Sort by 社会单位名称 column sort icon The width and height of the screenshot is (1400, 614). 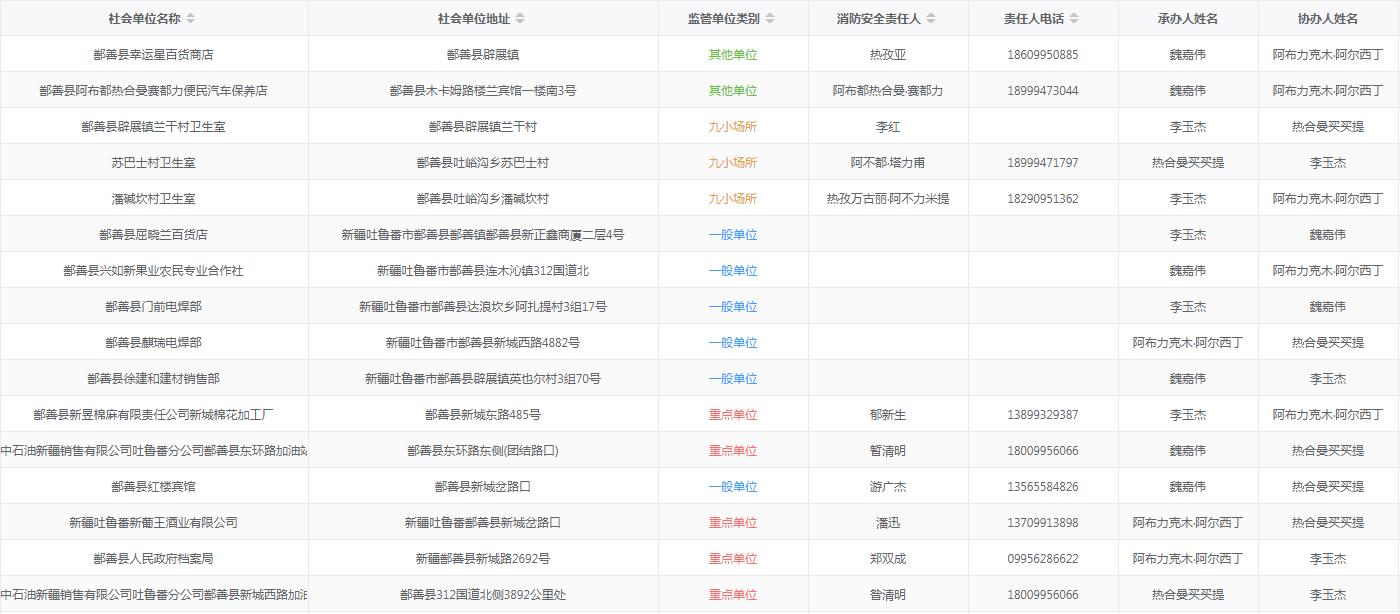pyautogui.click(x=191, y=19)
